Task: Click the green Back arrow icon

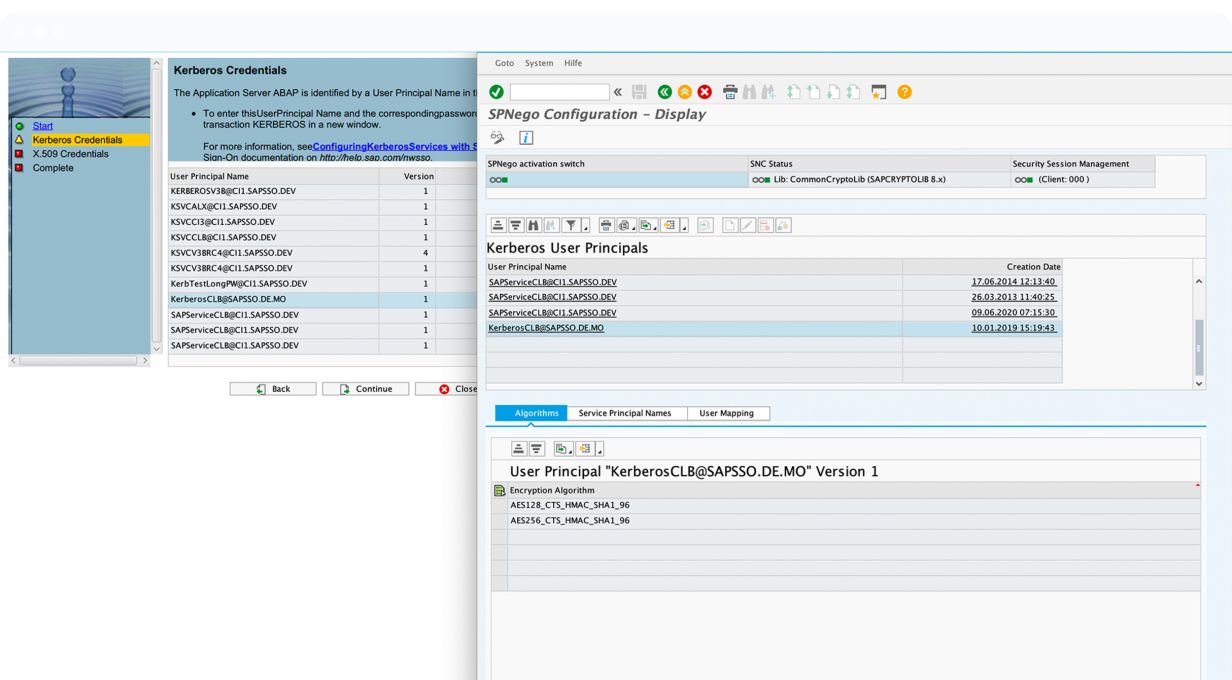Action: pyautogui.click(x=665, y=92)
